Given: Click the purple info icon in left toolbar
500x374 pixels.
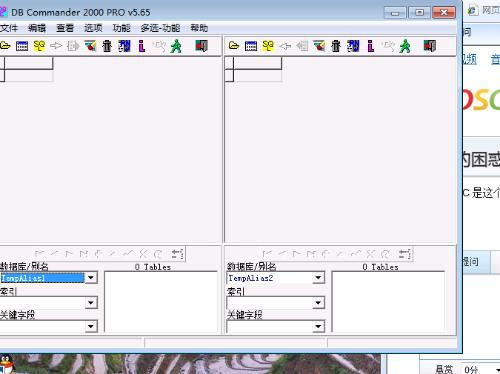Looking at the screenshot, I should point(142,46).
